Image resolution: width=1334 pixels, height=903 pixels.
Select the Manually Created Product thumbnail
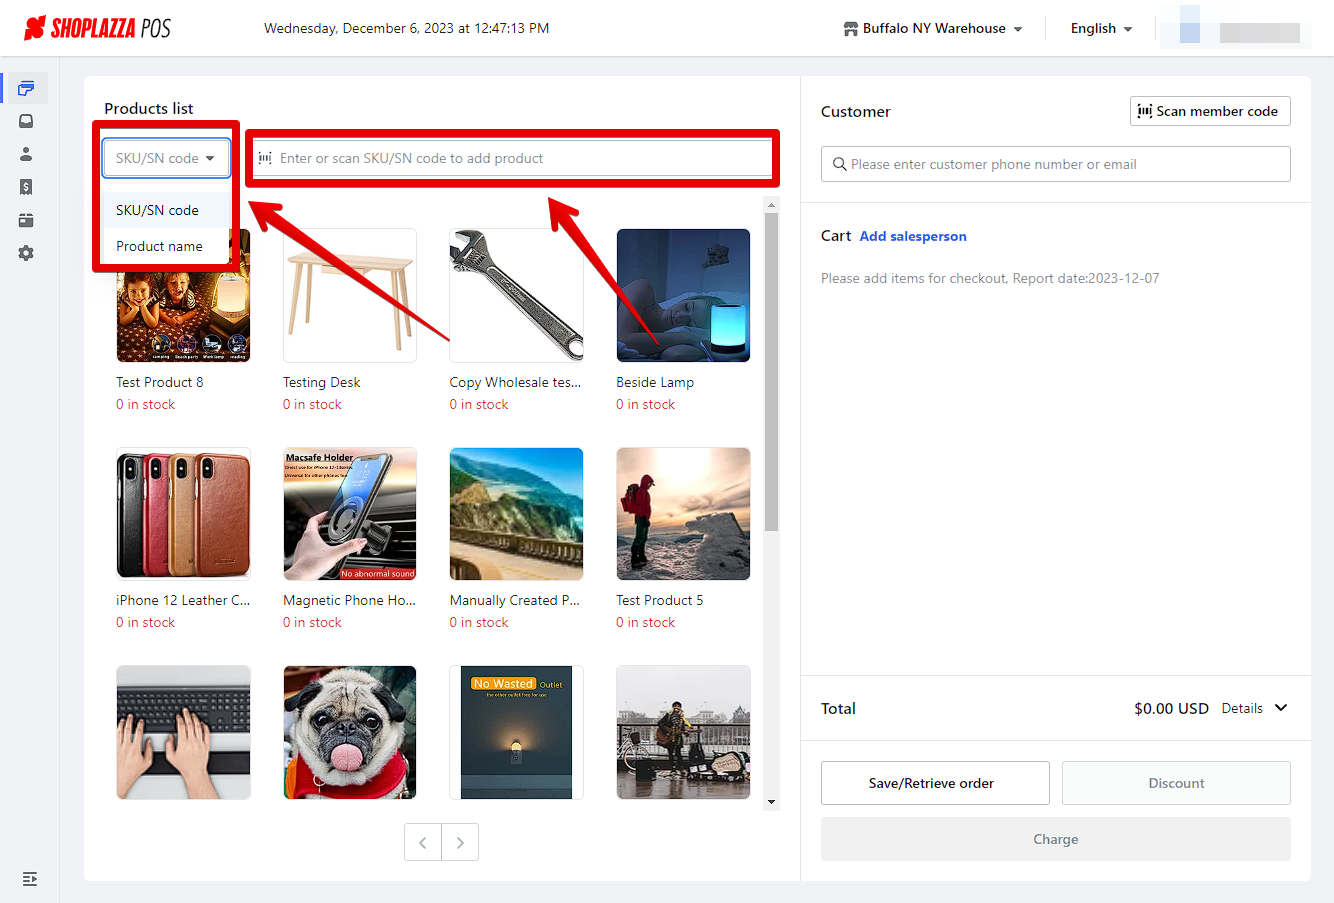point(516,514)
